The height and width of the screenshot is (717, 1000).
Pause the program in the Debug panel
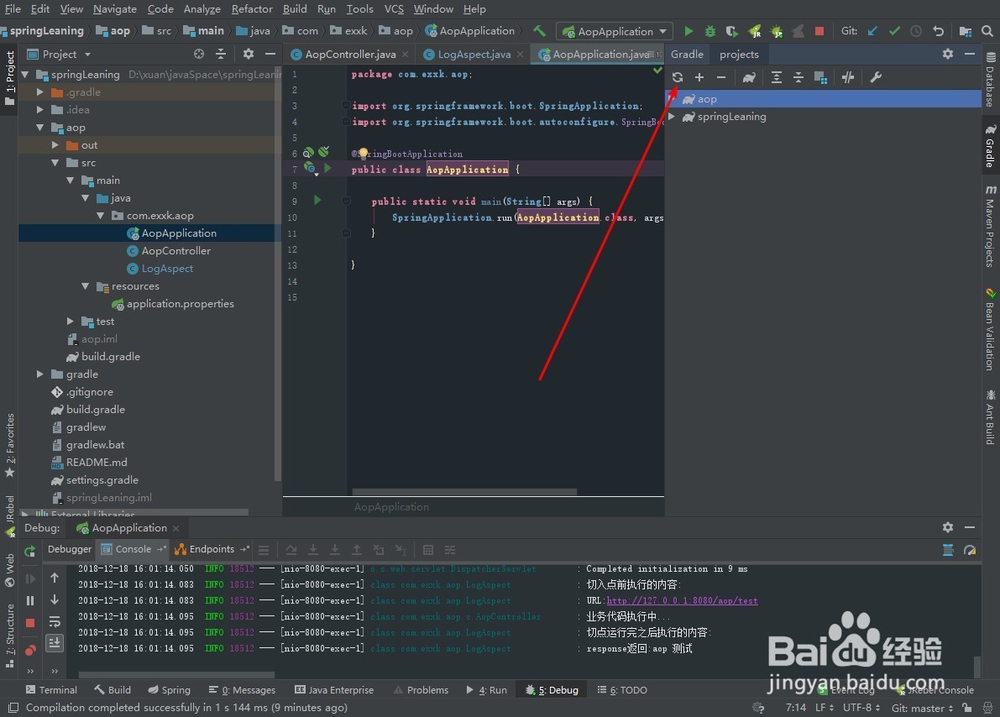coord(30,600)
